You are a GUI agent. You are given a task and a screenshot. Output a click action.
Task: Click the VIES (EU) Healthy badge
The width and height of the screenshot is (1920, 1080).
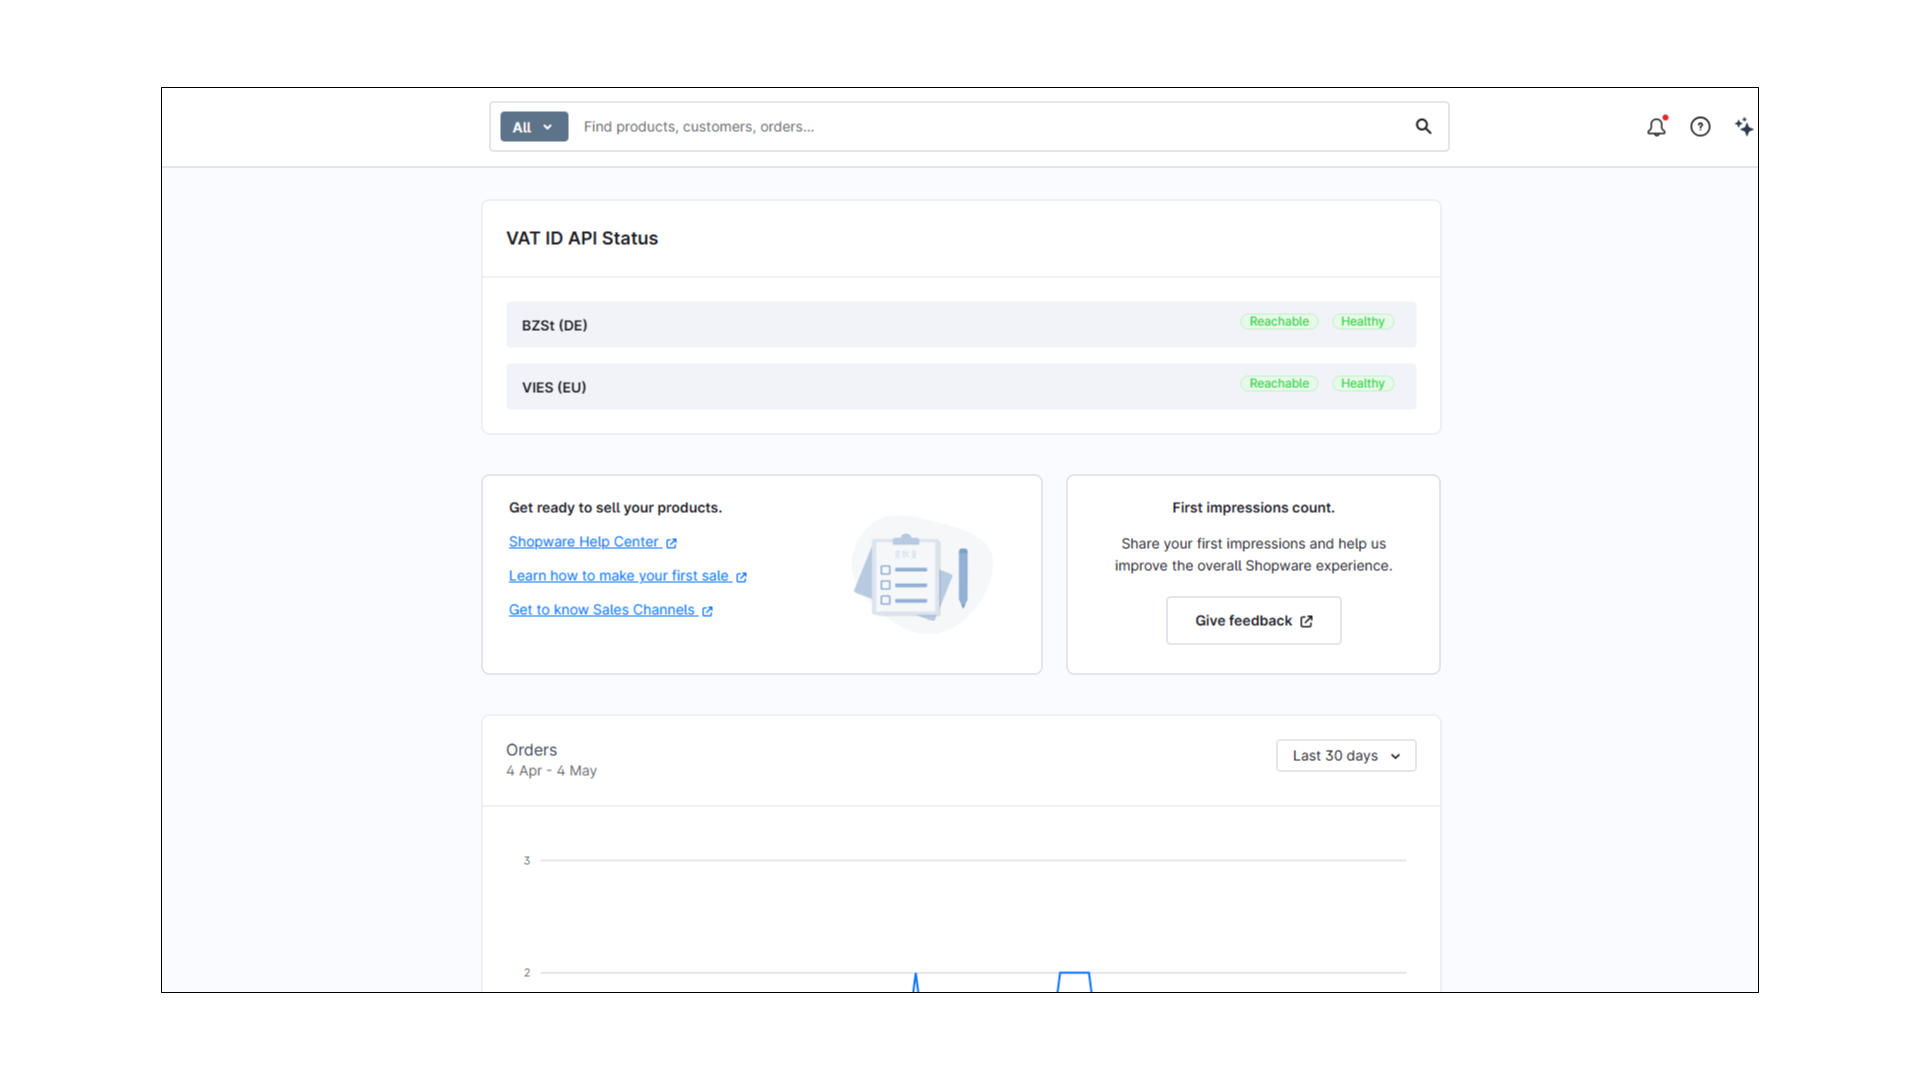point(1362,384)
